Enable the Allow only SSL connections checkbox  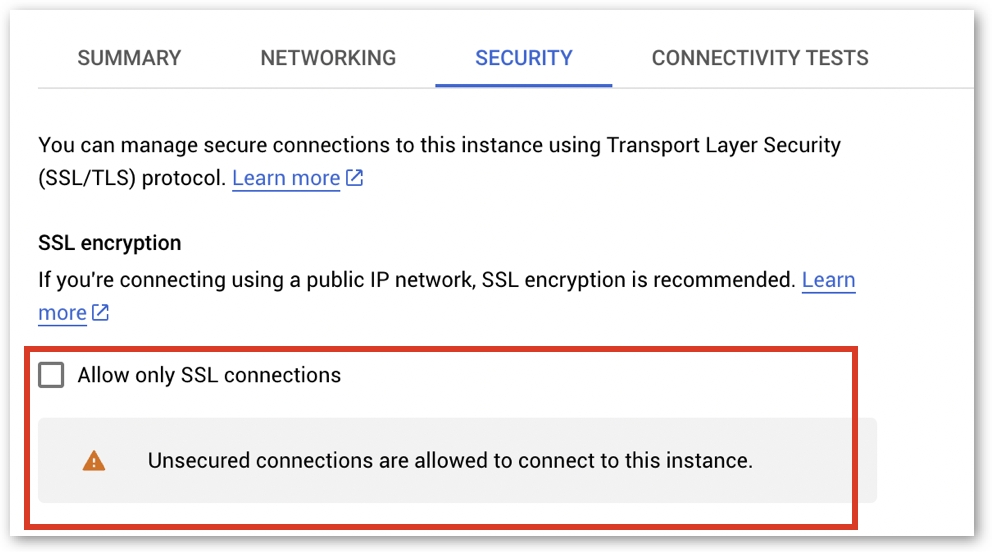pyautogui.click(x=51, y=375)
